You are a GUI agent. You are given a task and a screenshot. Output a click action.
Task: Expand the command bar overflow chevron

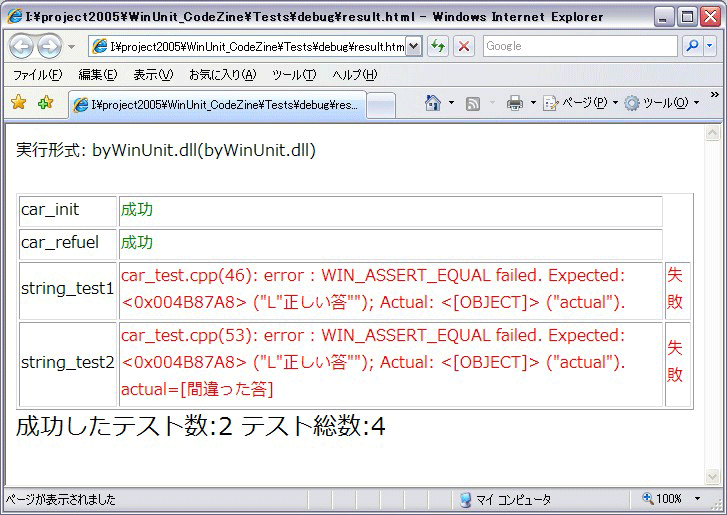714,95
